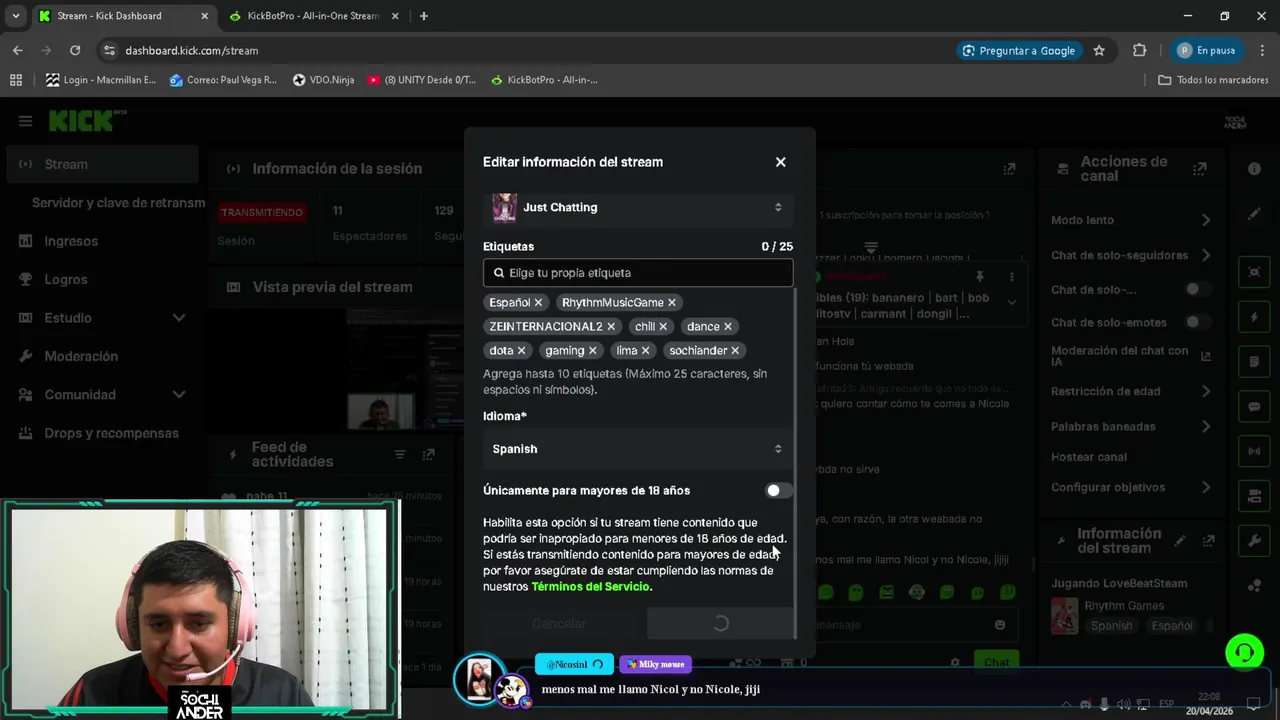Open the notifications icon in taskbar
The image size is (1280, 720).
coord(1254,704)
